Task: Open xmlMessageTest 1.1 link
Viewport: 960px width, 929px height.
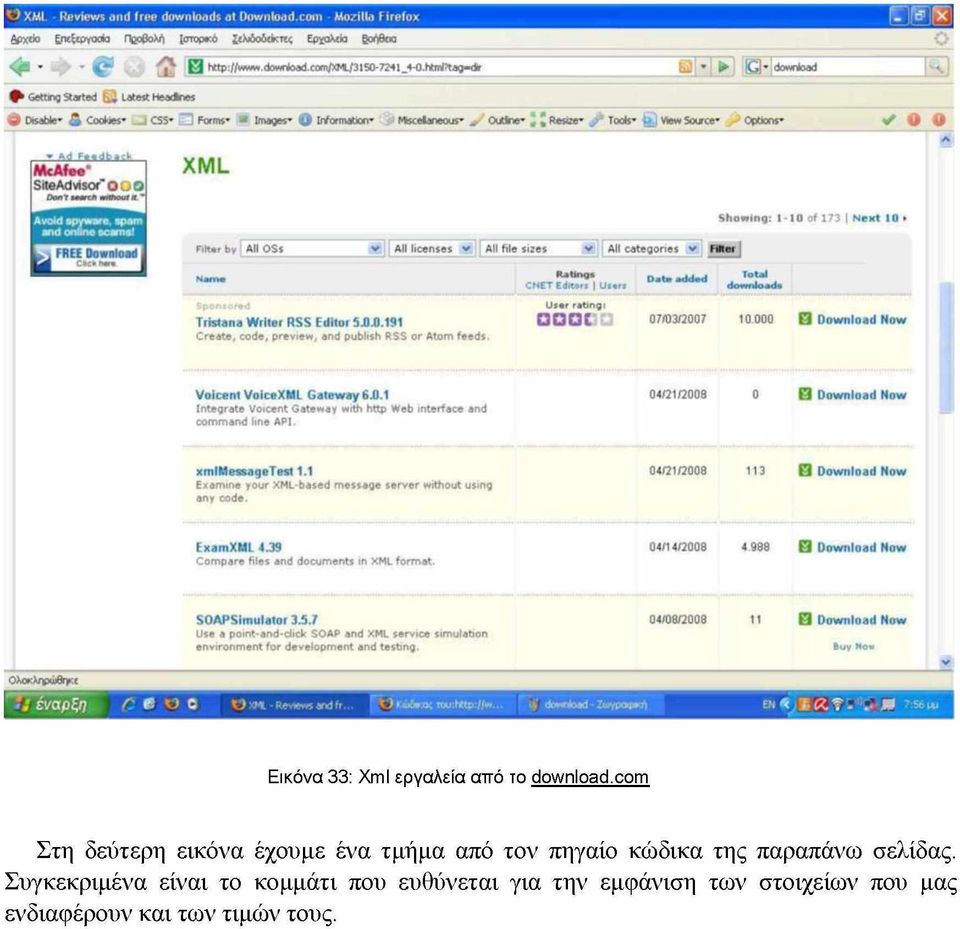Action: point(254,471)
